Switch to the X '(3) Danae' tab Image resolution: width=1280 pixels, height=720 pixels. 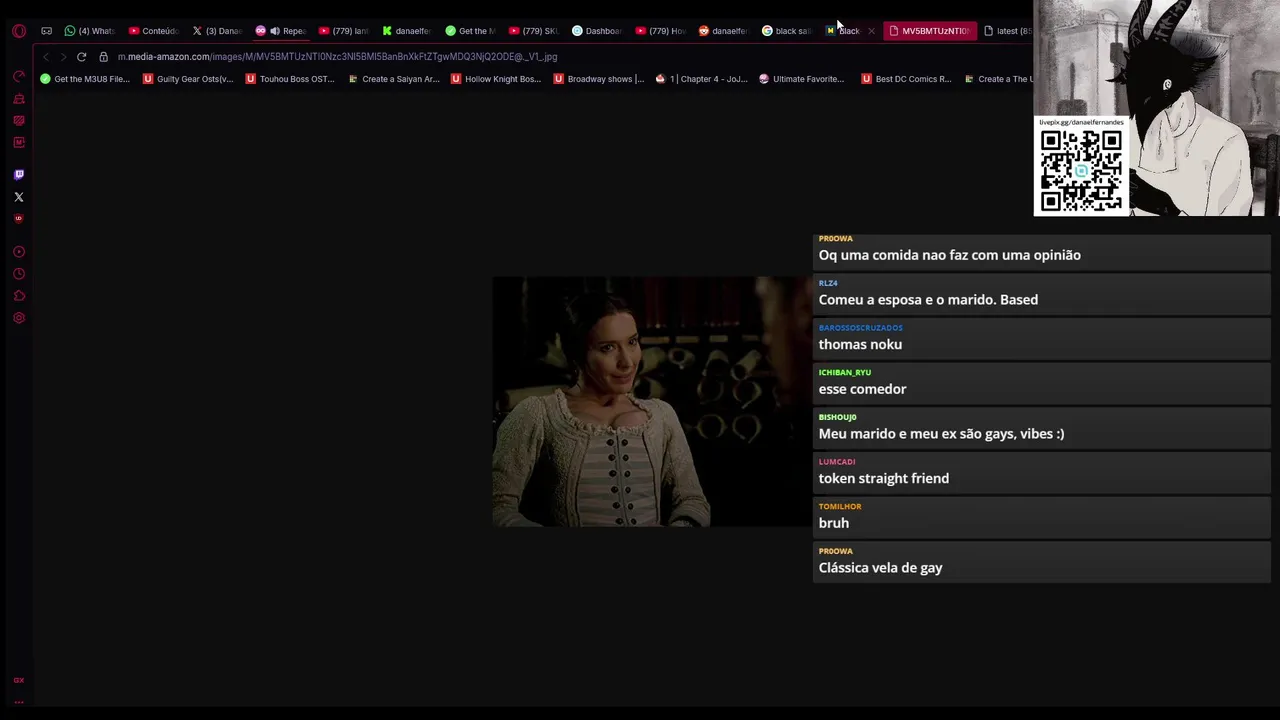(x=217, y=31)
